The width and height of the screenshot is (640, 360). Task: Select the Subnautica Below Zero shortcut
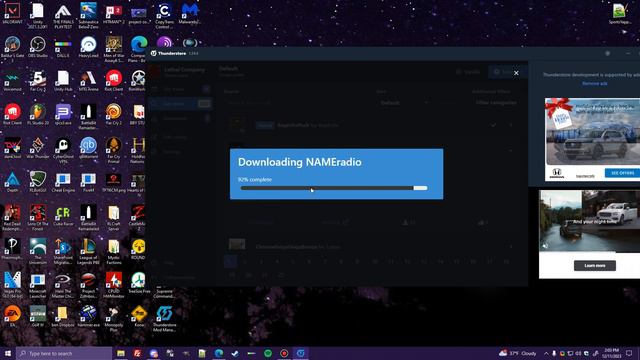pyautogui.click(x=88, y=16)
